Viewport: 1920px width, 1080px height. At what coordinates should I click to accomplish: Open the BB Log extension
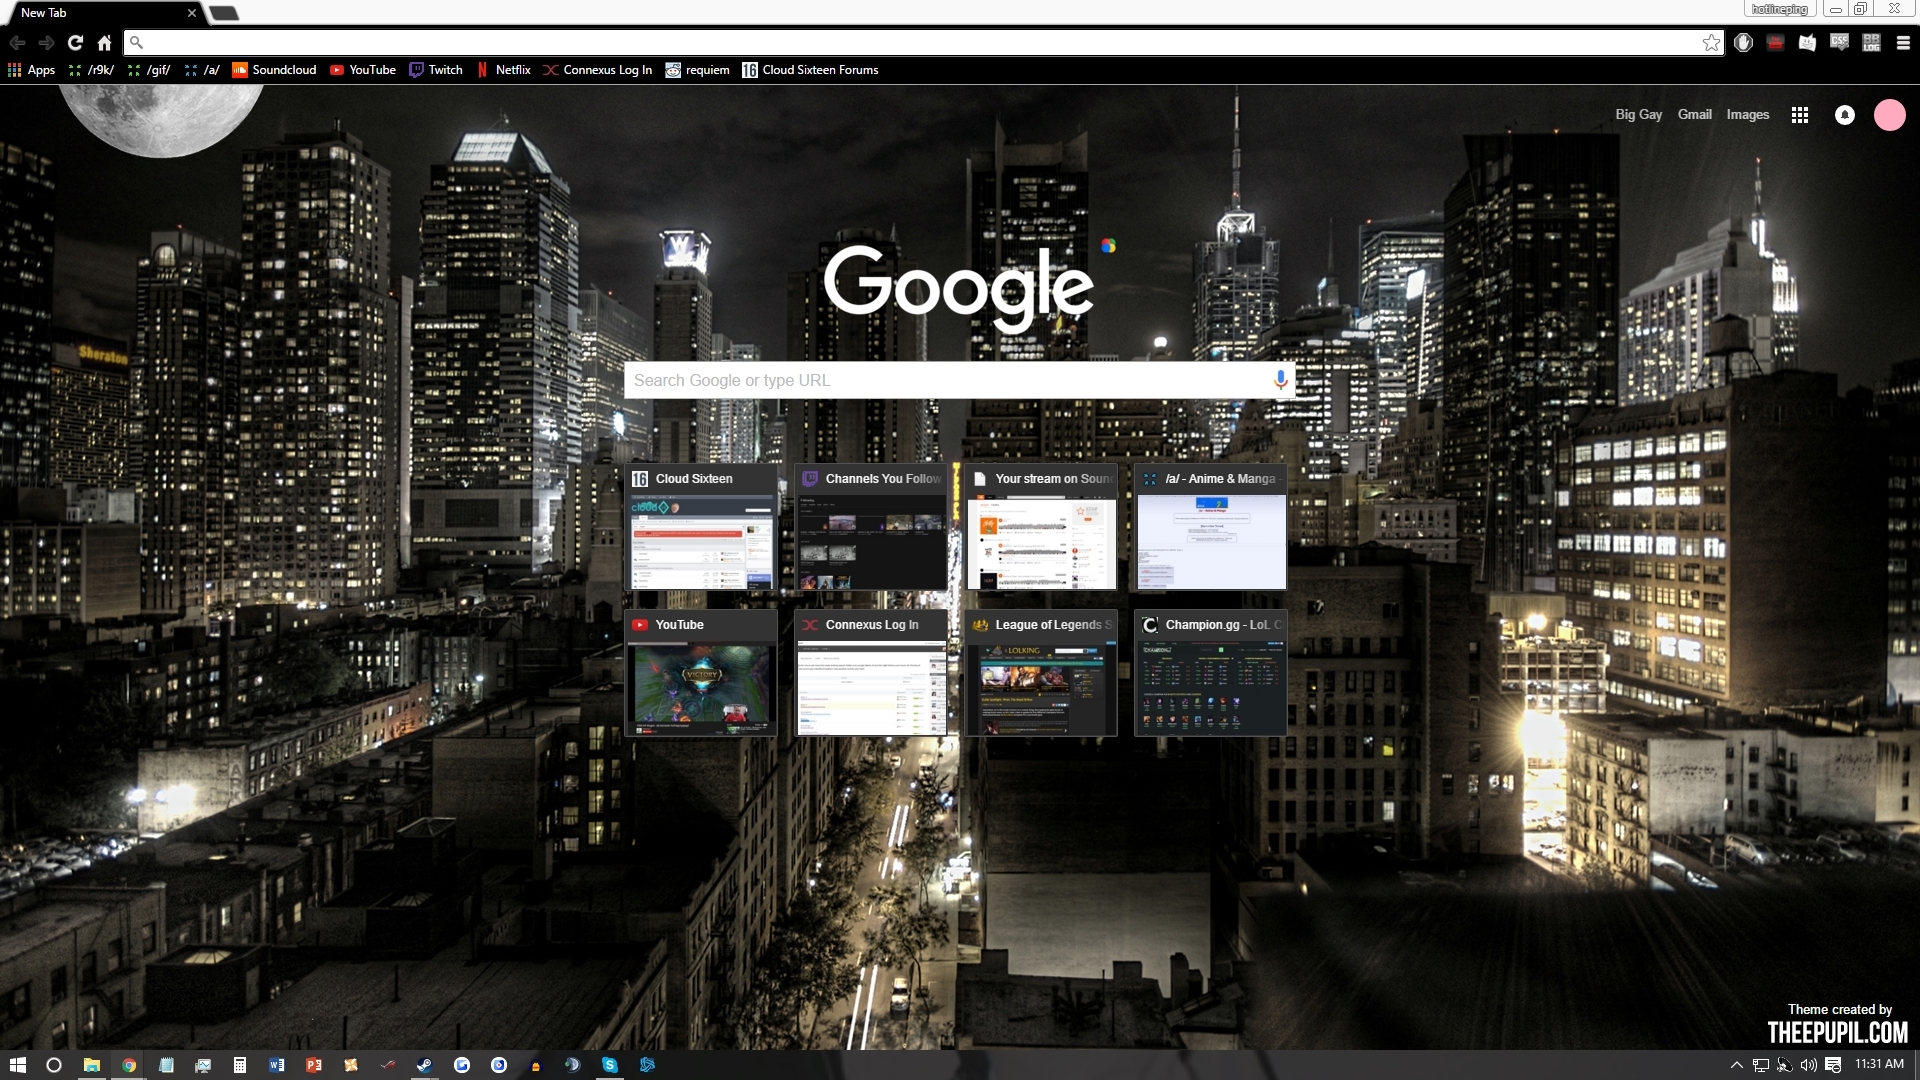[x=1871, y=42]
